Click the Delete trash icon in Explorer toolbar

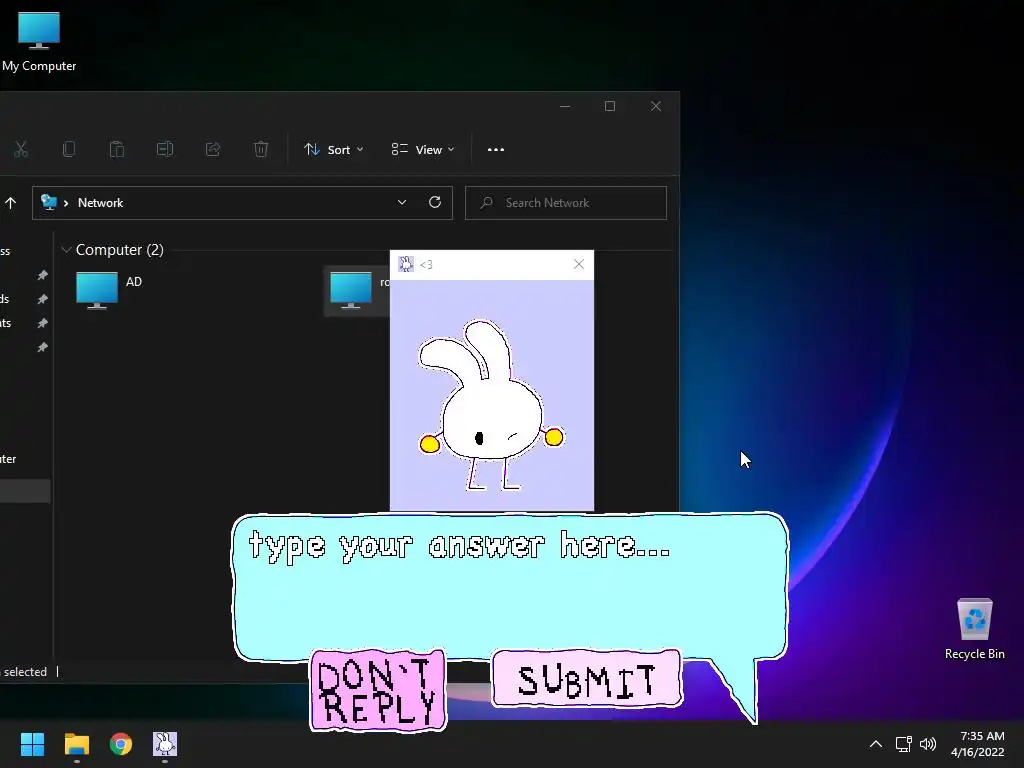click(261, 150)
